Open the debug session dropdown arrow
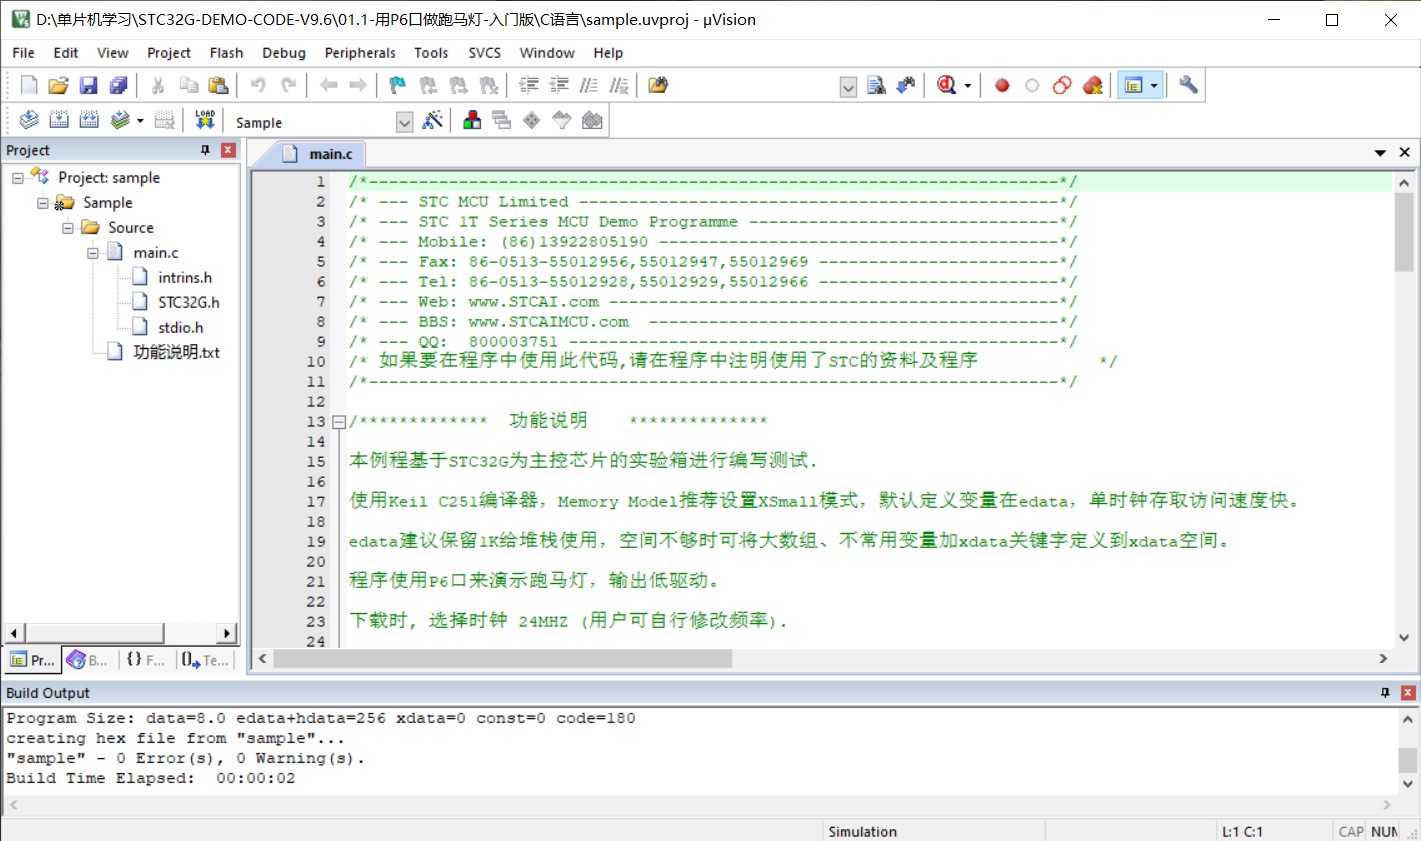The image size is (1421, 841). [967, 86]
